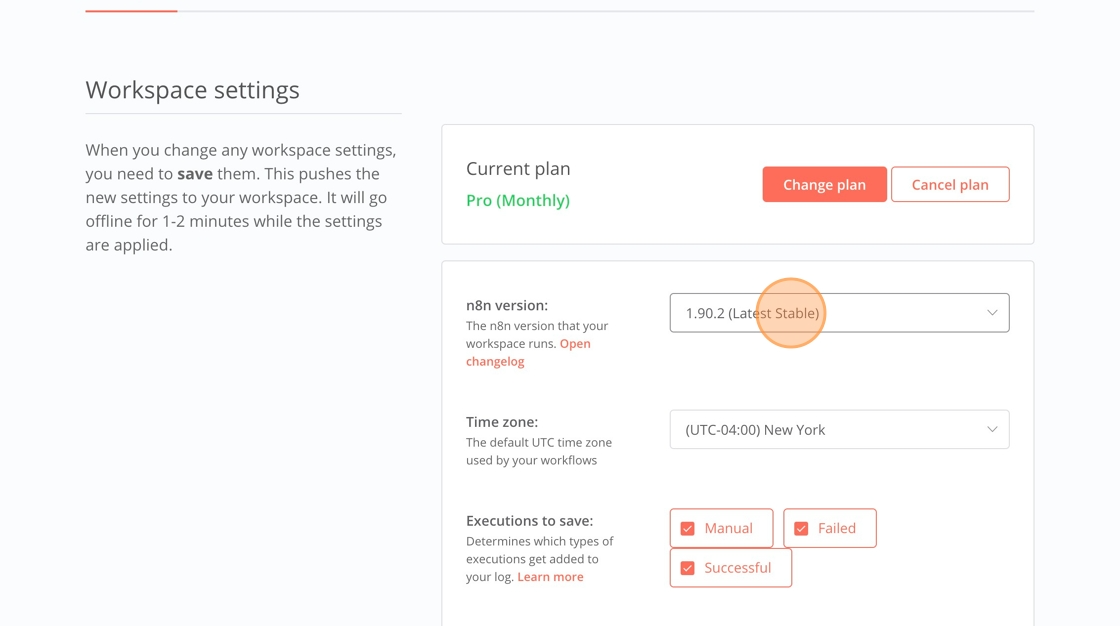Click the bold 'save' word in description
Image resolution: width=1120 pixels, height=626 pixels.
click(x=195, y=174)
